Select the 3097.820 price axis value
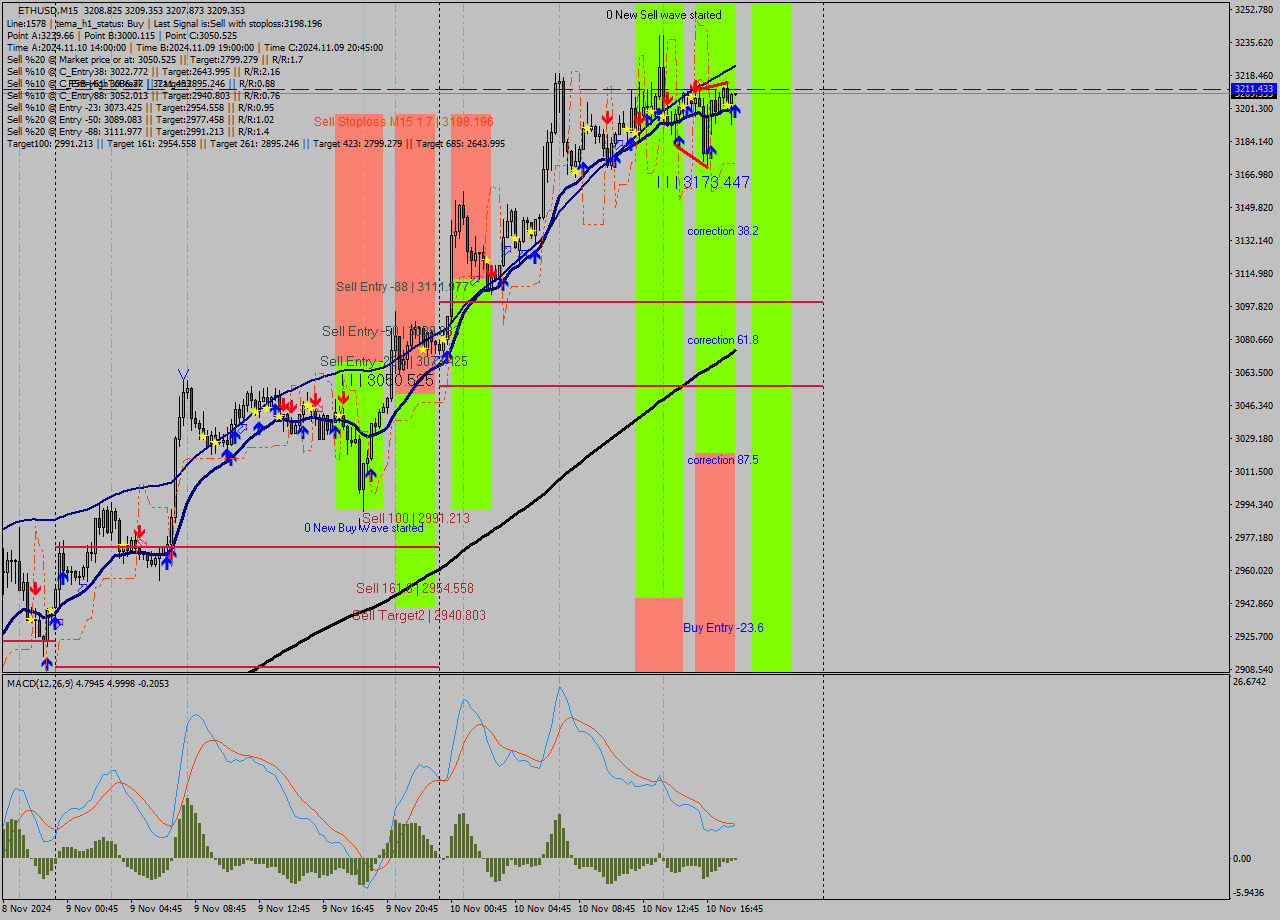The width and height of the screenshot is (1280, 920). pyautogui.click(x=1254, y=307)
